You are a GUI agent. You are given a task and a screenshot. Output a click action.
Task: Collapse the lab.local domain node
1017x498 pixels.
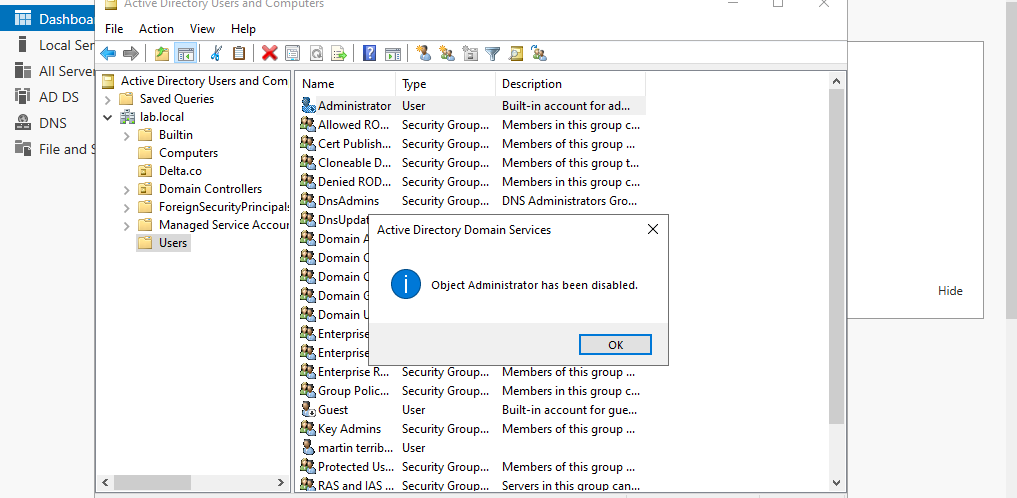click(108, 117)
